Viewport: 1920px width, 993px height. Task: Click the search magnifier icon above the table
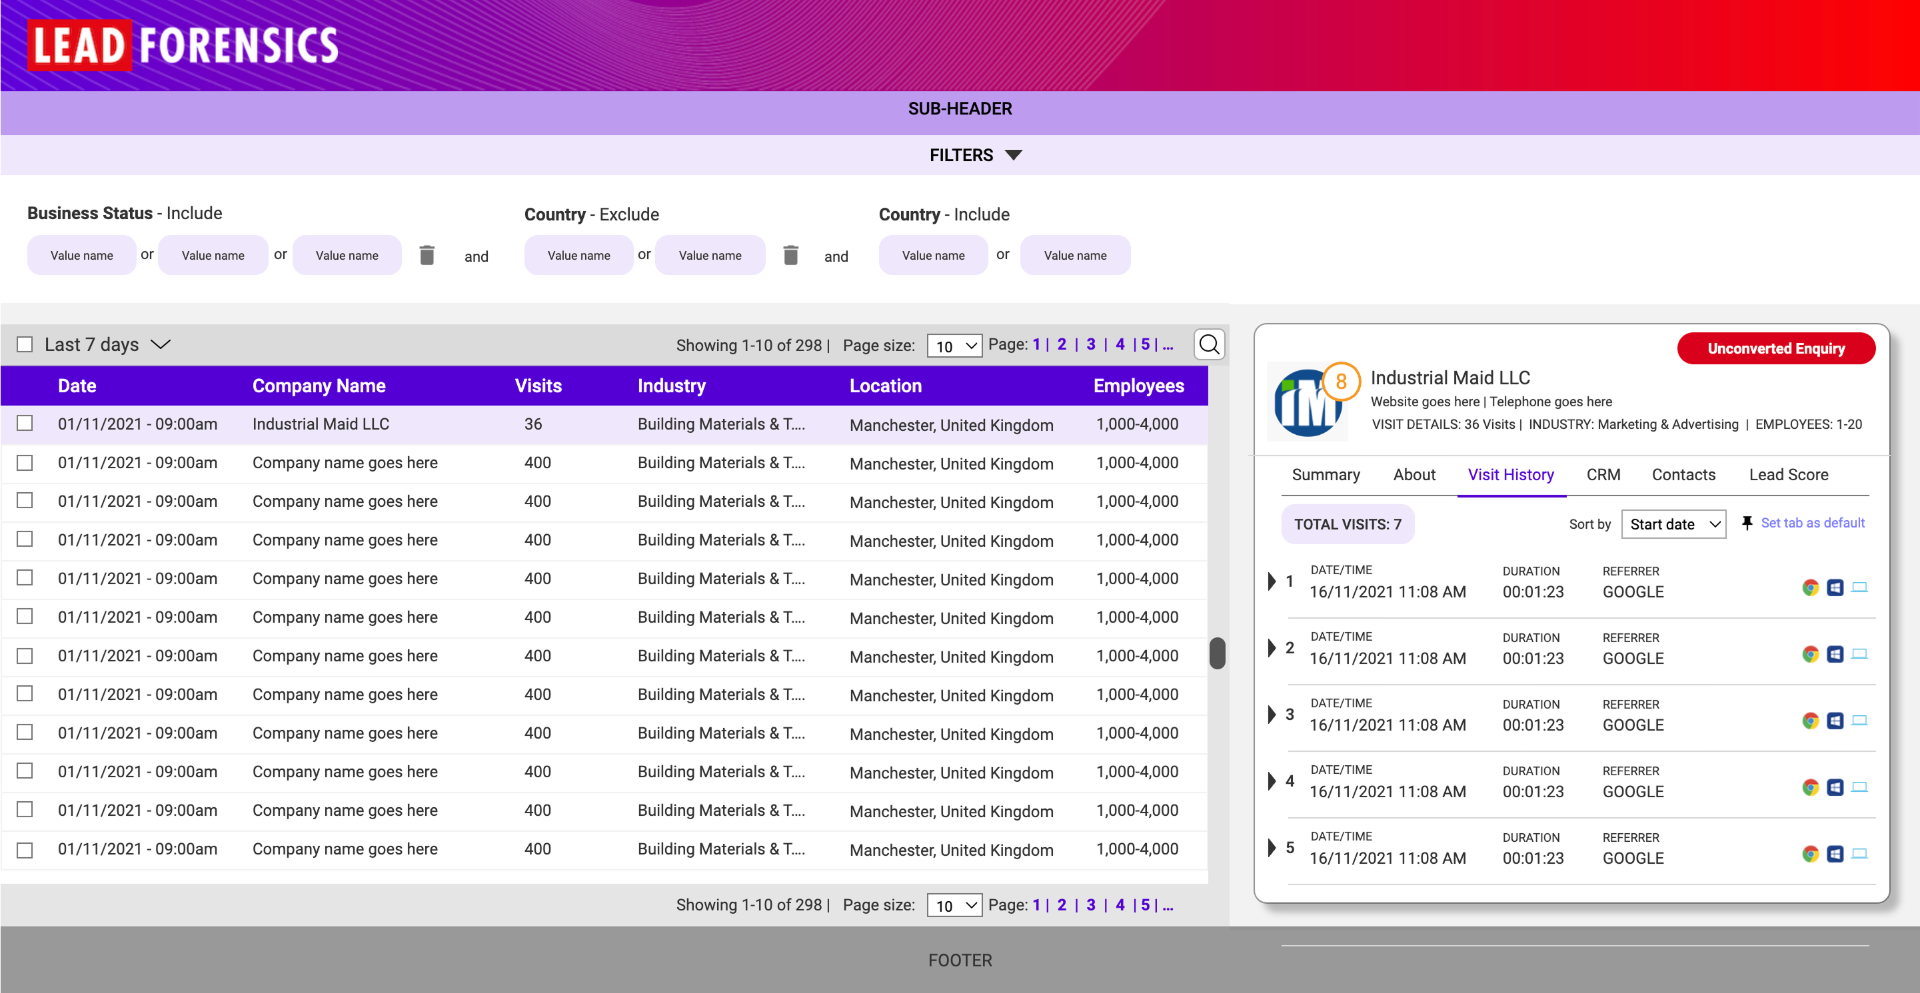(1209, 345)
